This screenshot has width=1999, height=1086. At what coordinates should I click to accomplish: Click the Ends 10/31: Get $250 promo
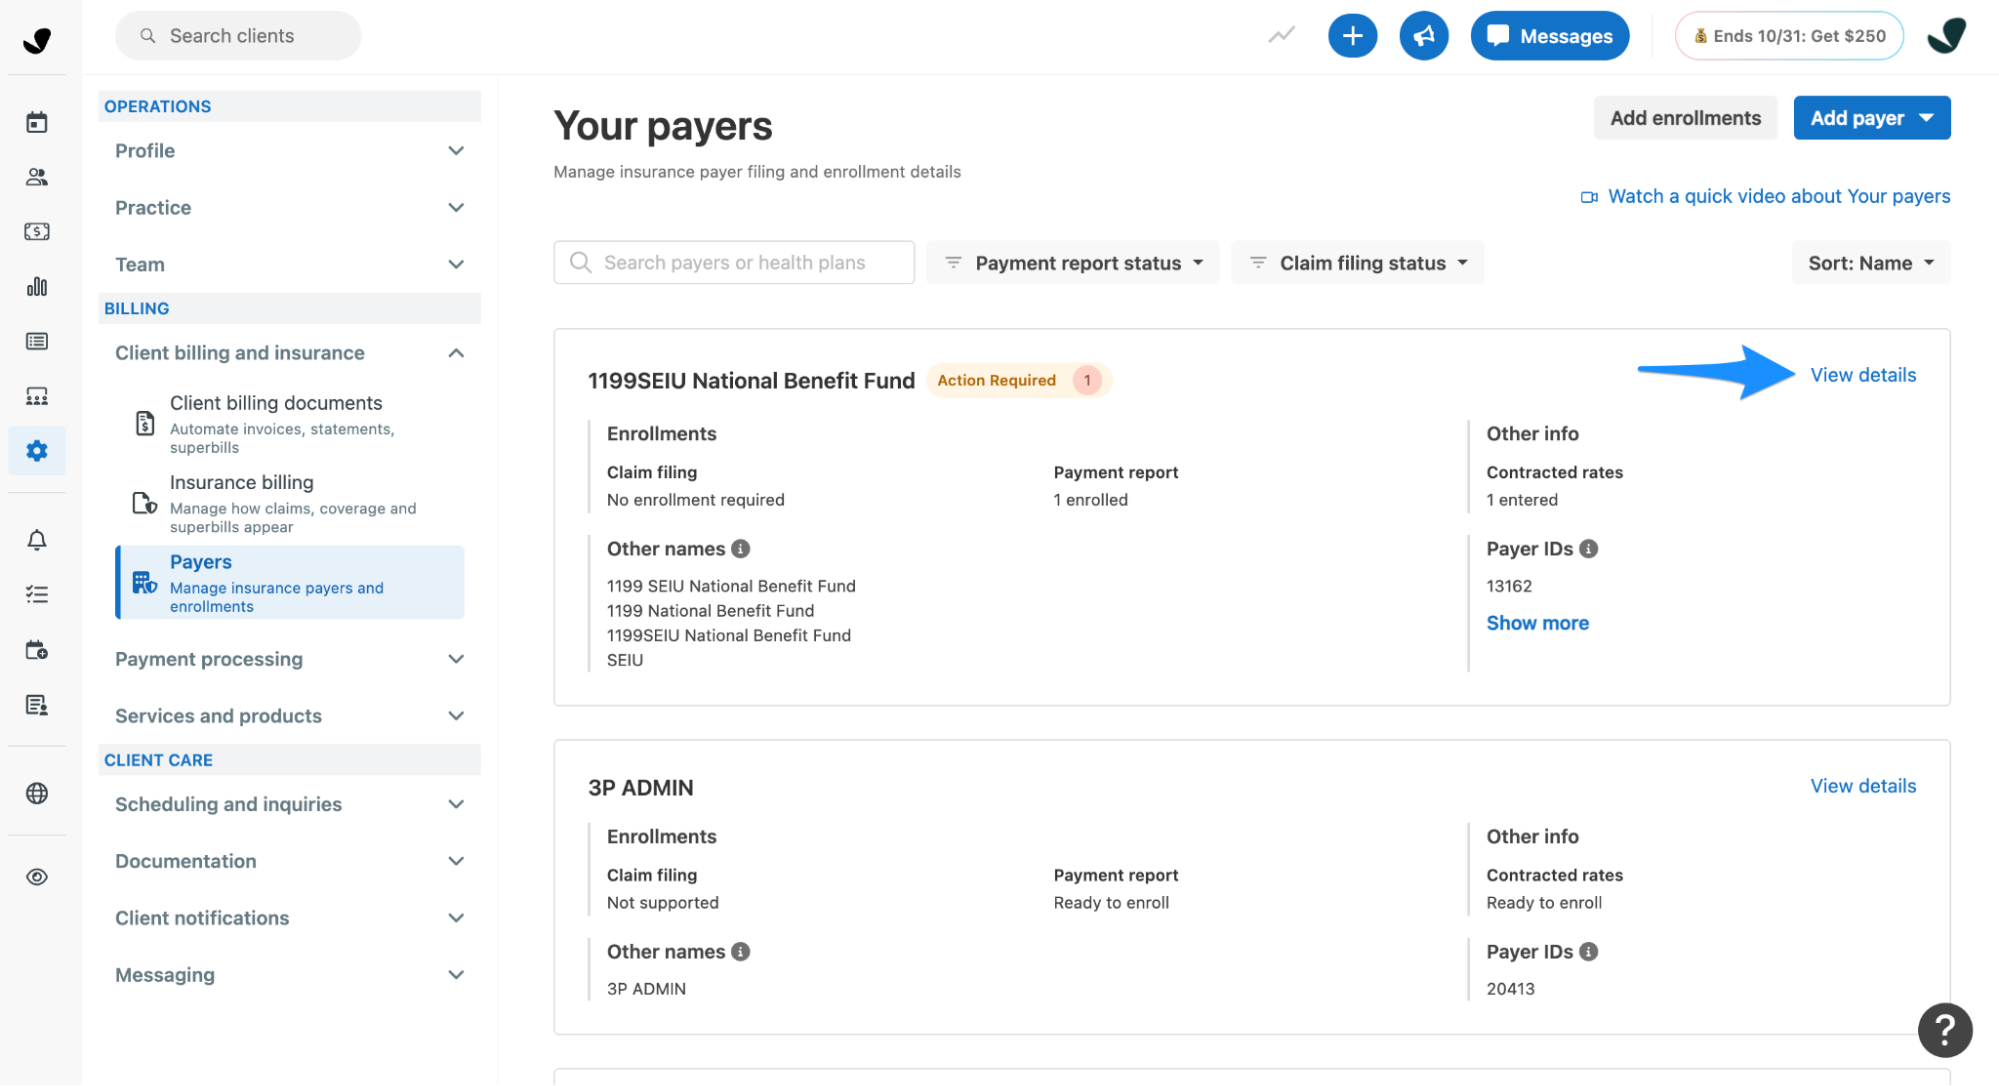(x=1789, y=36)
